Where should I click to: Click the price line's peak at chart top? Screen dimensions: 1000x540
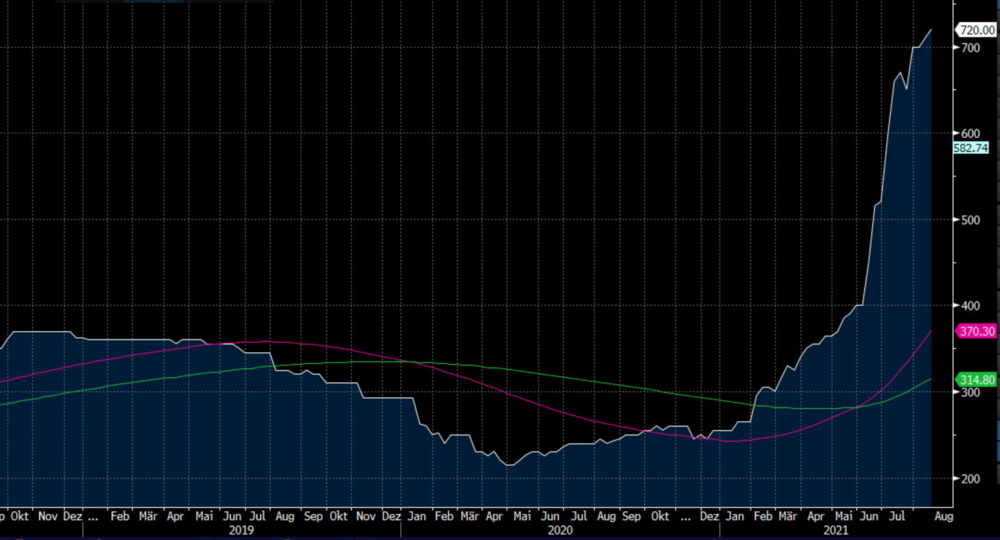[931, 30]
